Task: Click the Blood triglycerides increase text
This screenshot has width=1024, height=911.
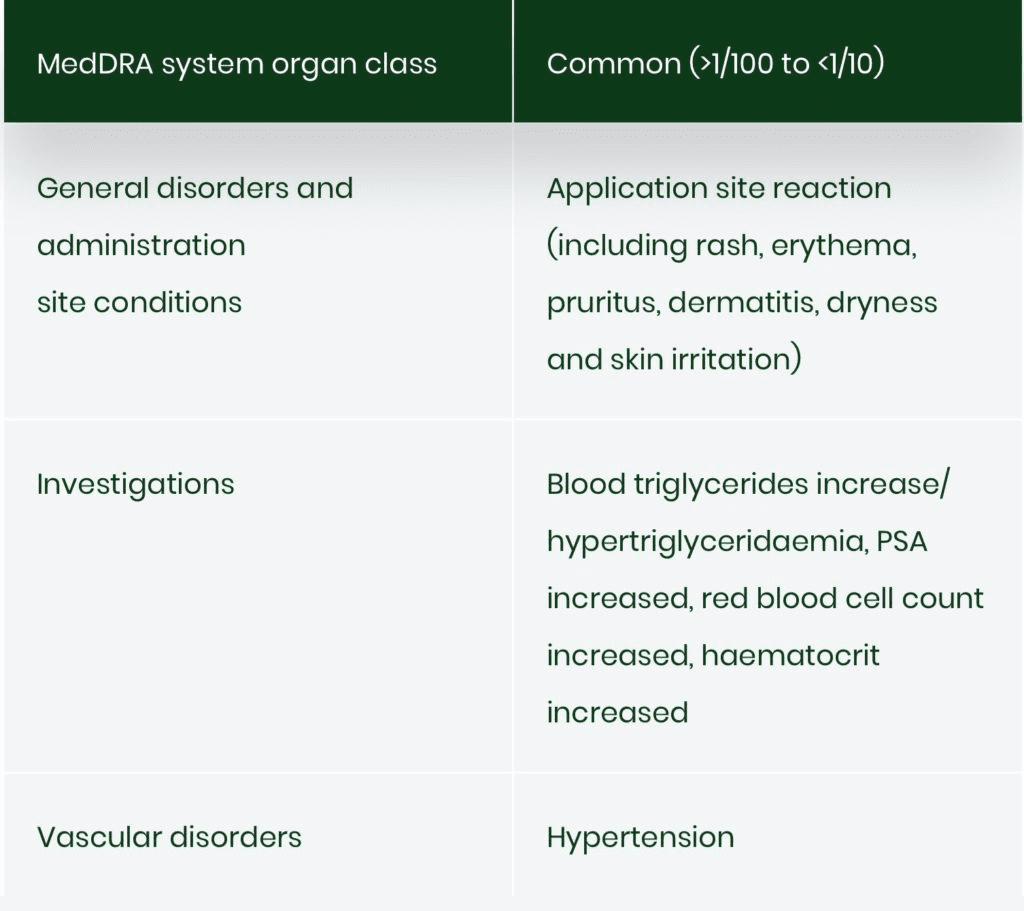Action: click(x=747, y=484)
